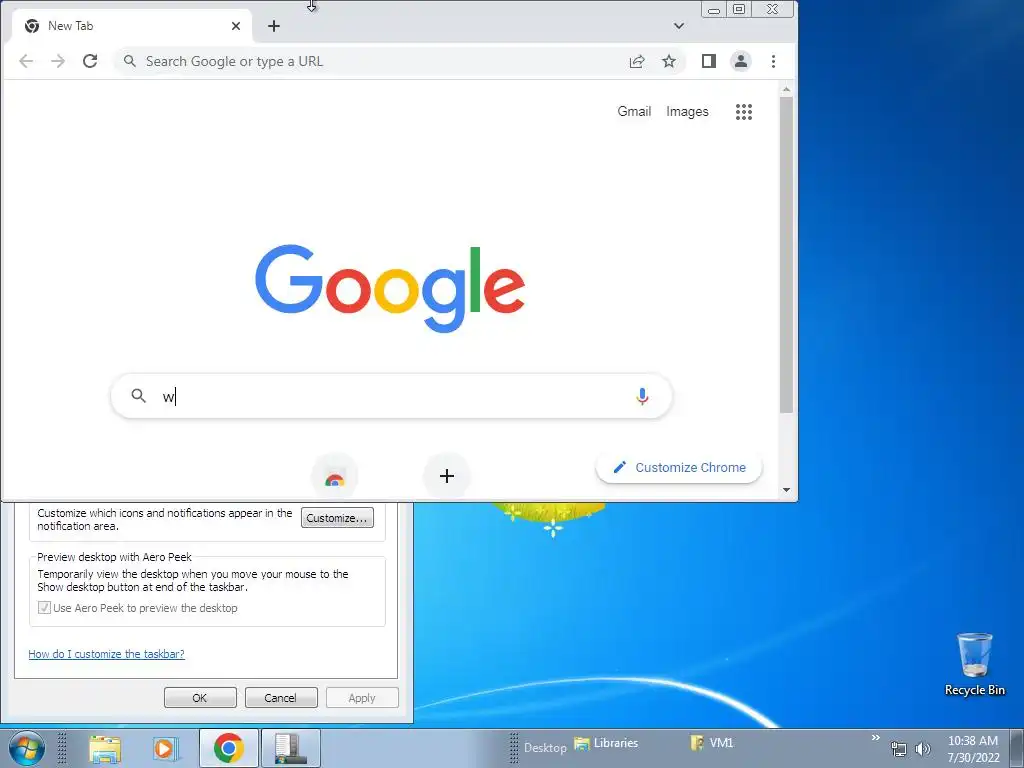Screen dimensions: 1024x768
Task: Open the volume speaker tray icon
Action: (x=922, y=749)
